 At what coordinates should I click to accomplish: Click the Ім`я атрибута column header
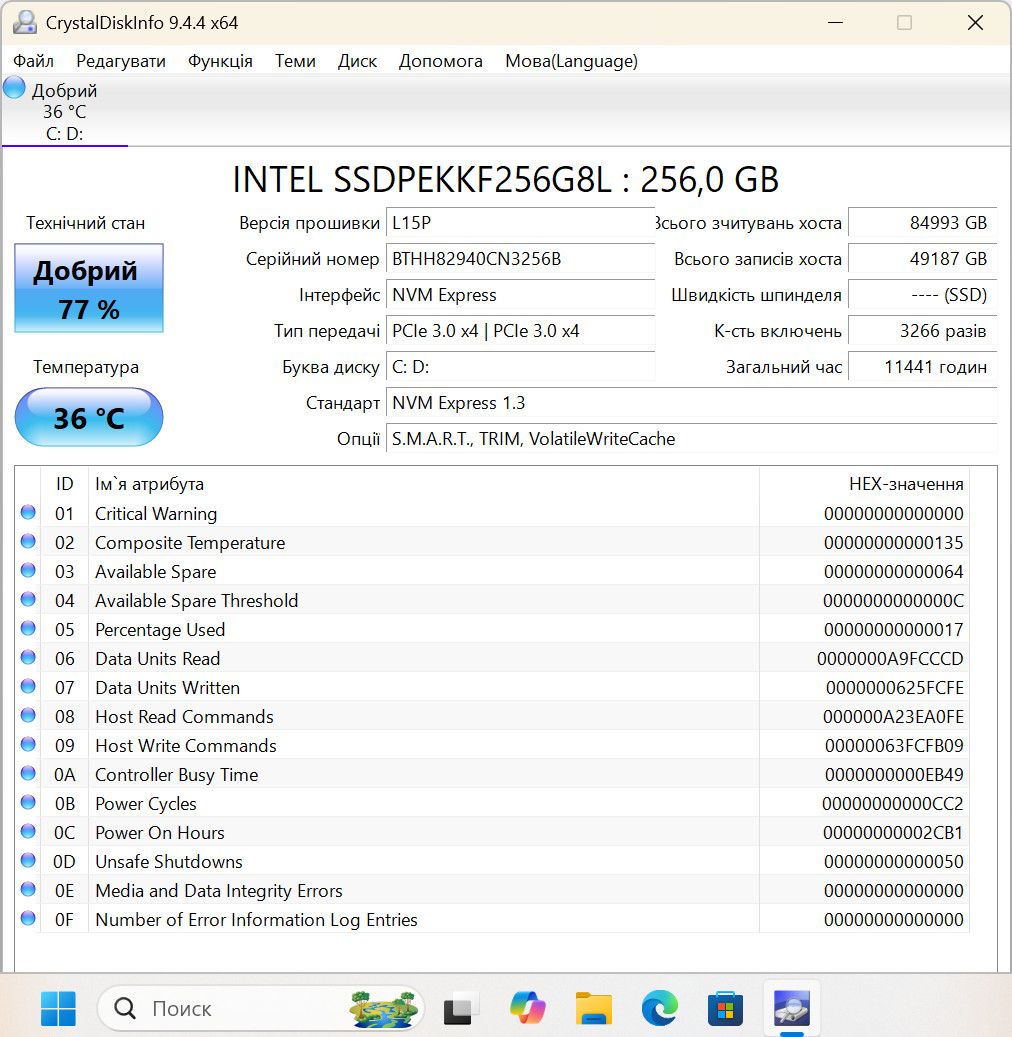[423, 484]
